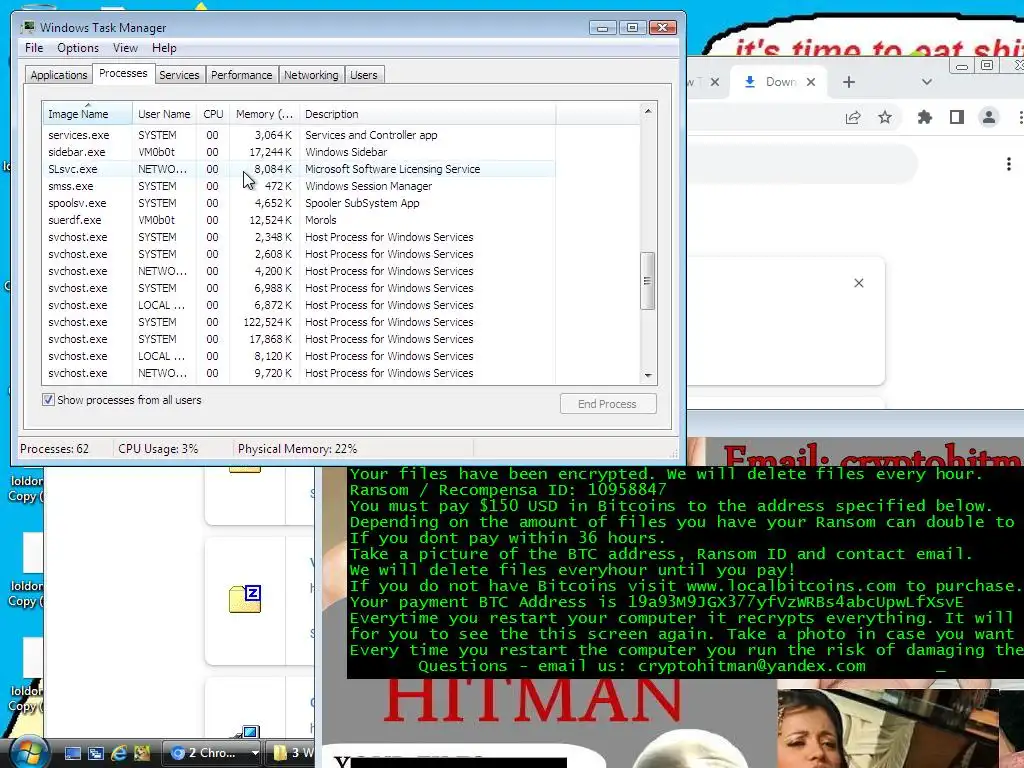Open three-dot menu on Chrome downloads page
Screen dimensions: 1024x768
[x=1009, y=164]
